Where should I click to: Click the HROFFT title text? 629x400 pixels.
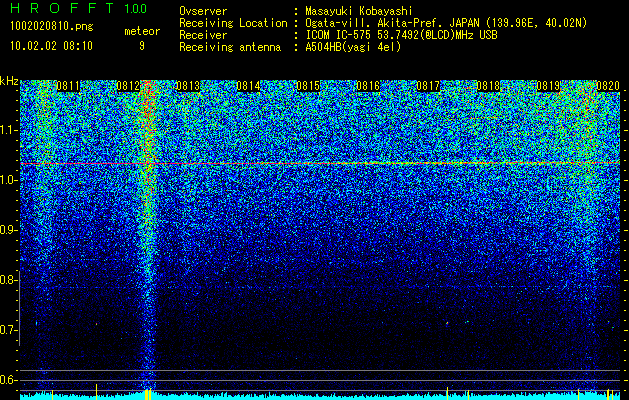coord(61,8)
